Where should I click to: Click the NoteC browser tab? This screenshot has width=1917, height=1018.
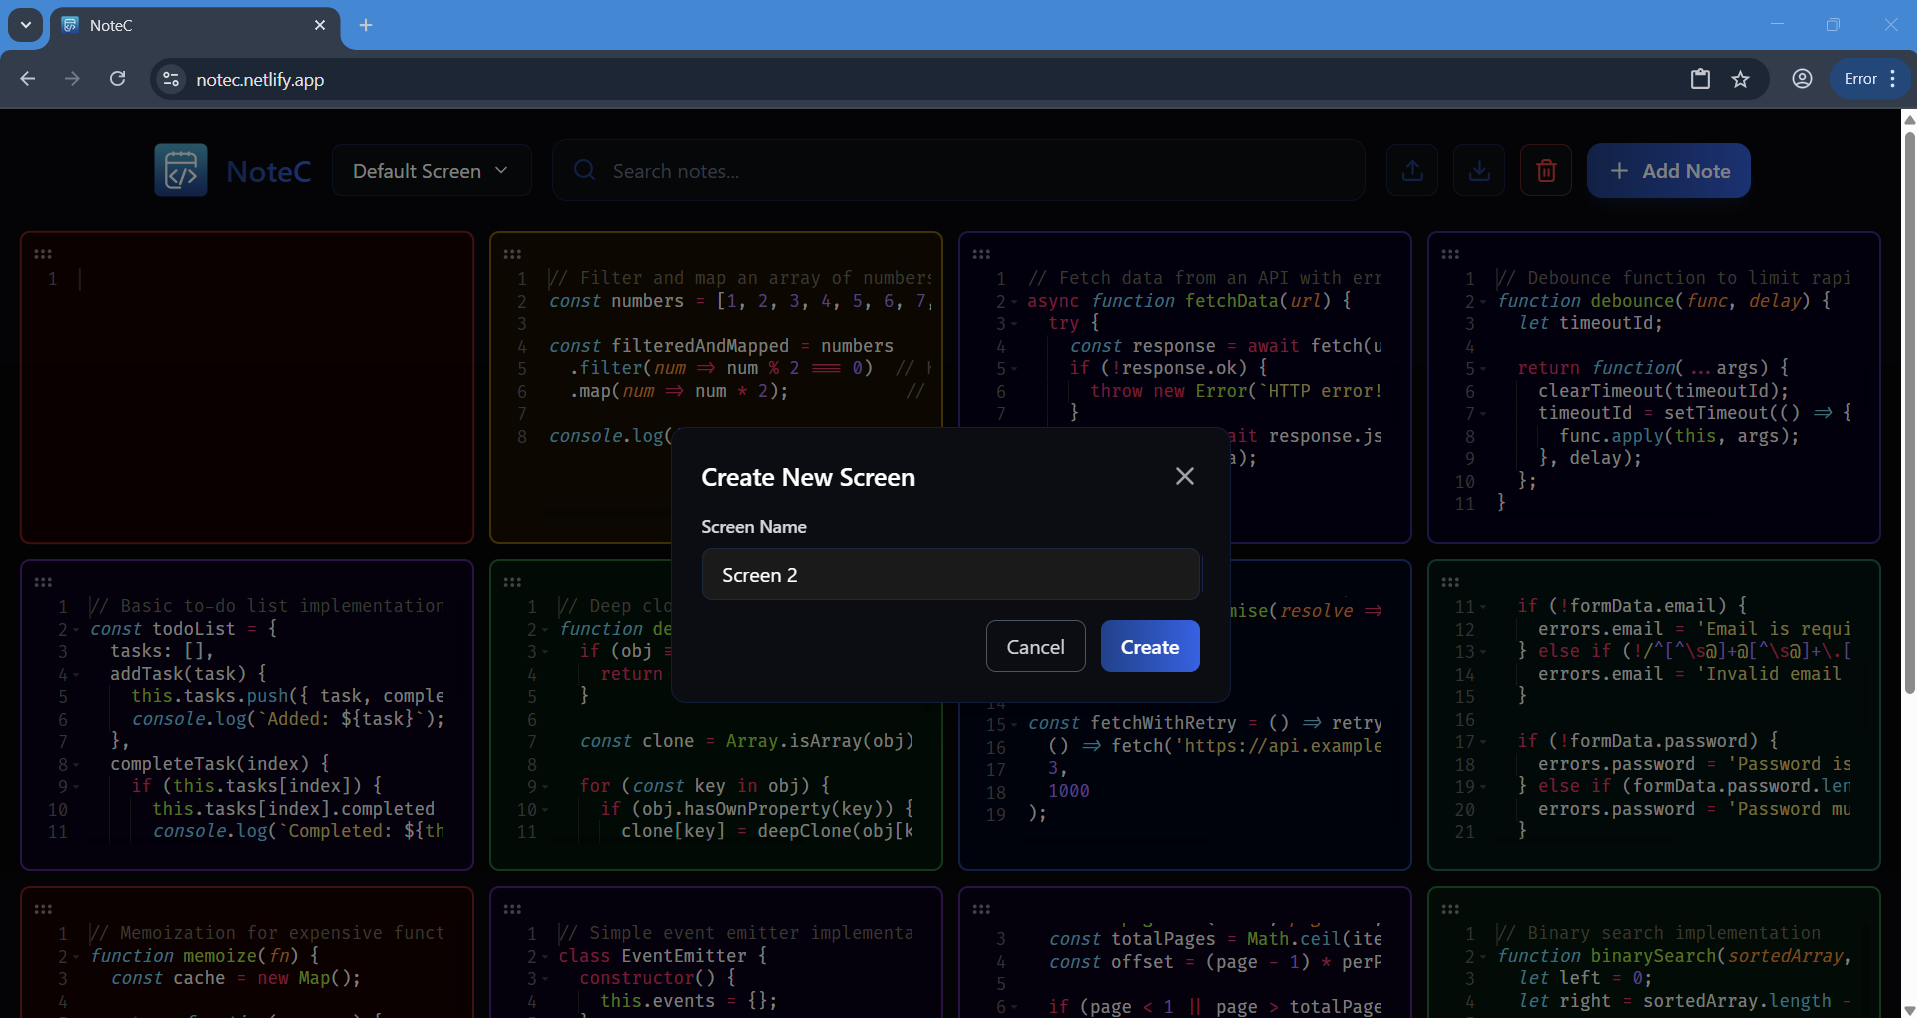pyautogui.click(x=195, y=25)
